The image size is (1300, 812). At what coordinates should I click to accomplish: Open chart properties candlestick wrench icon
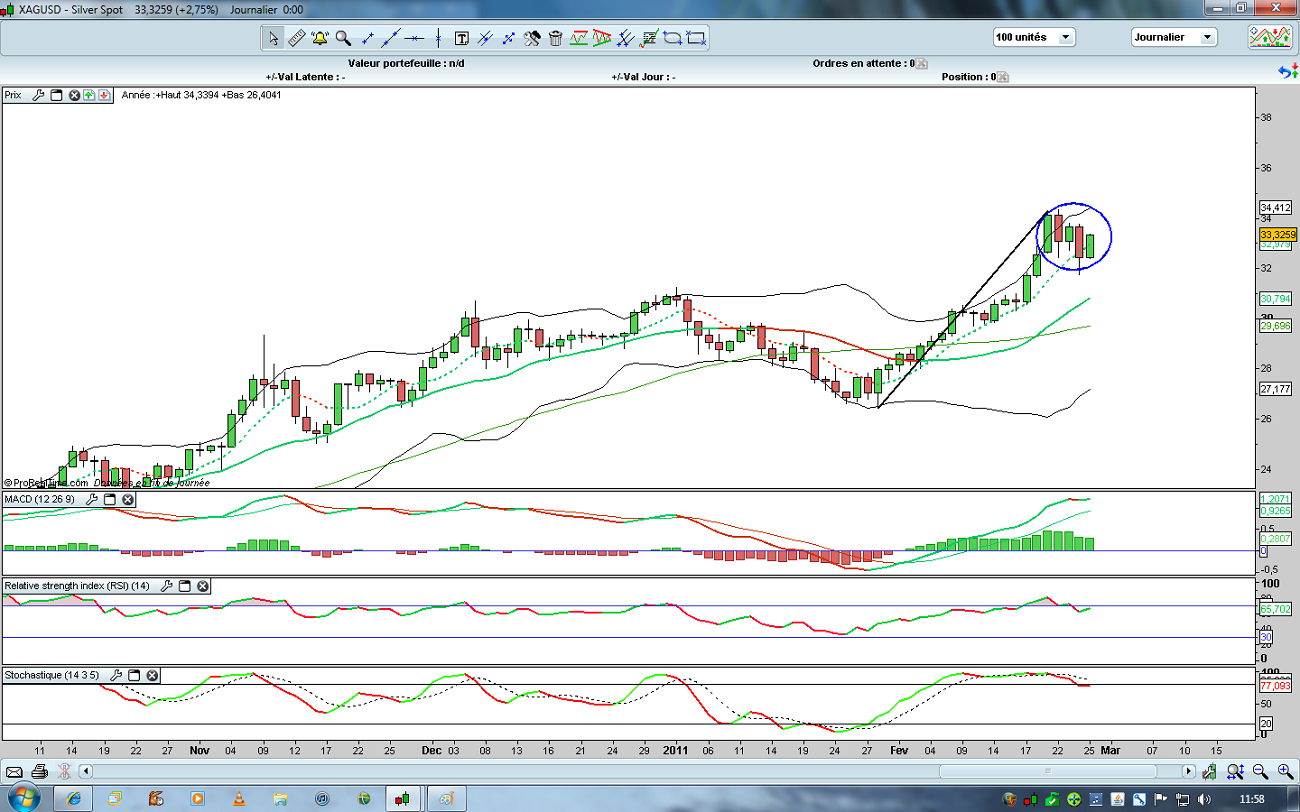point(1211,771)
